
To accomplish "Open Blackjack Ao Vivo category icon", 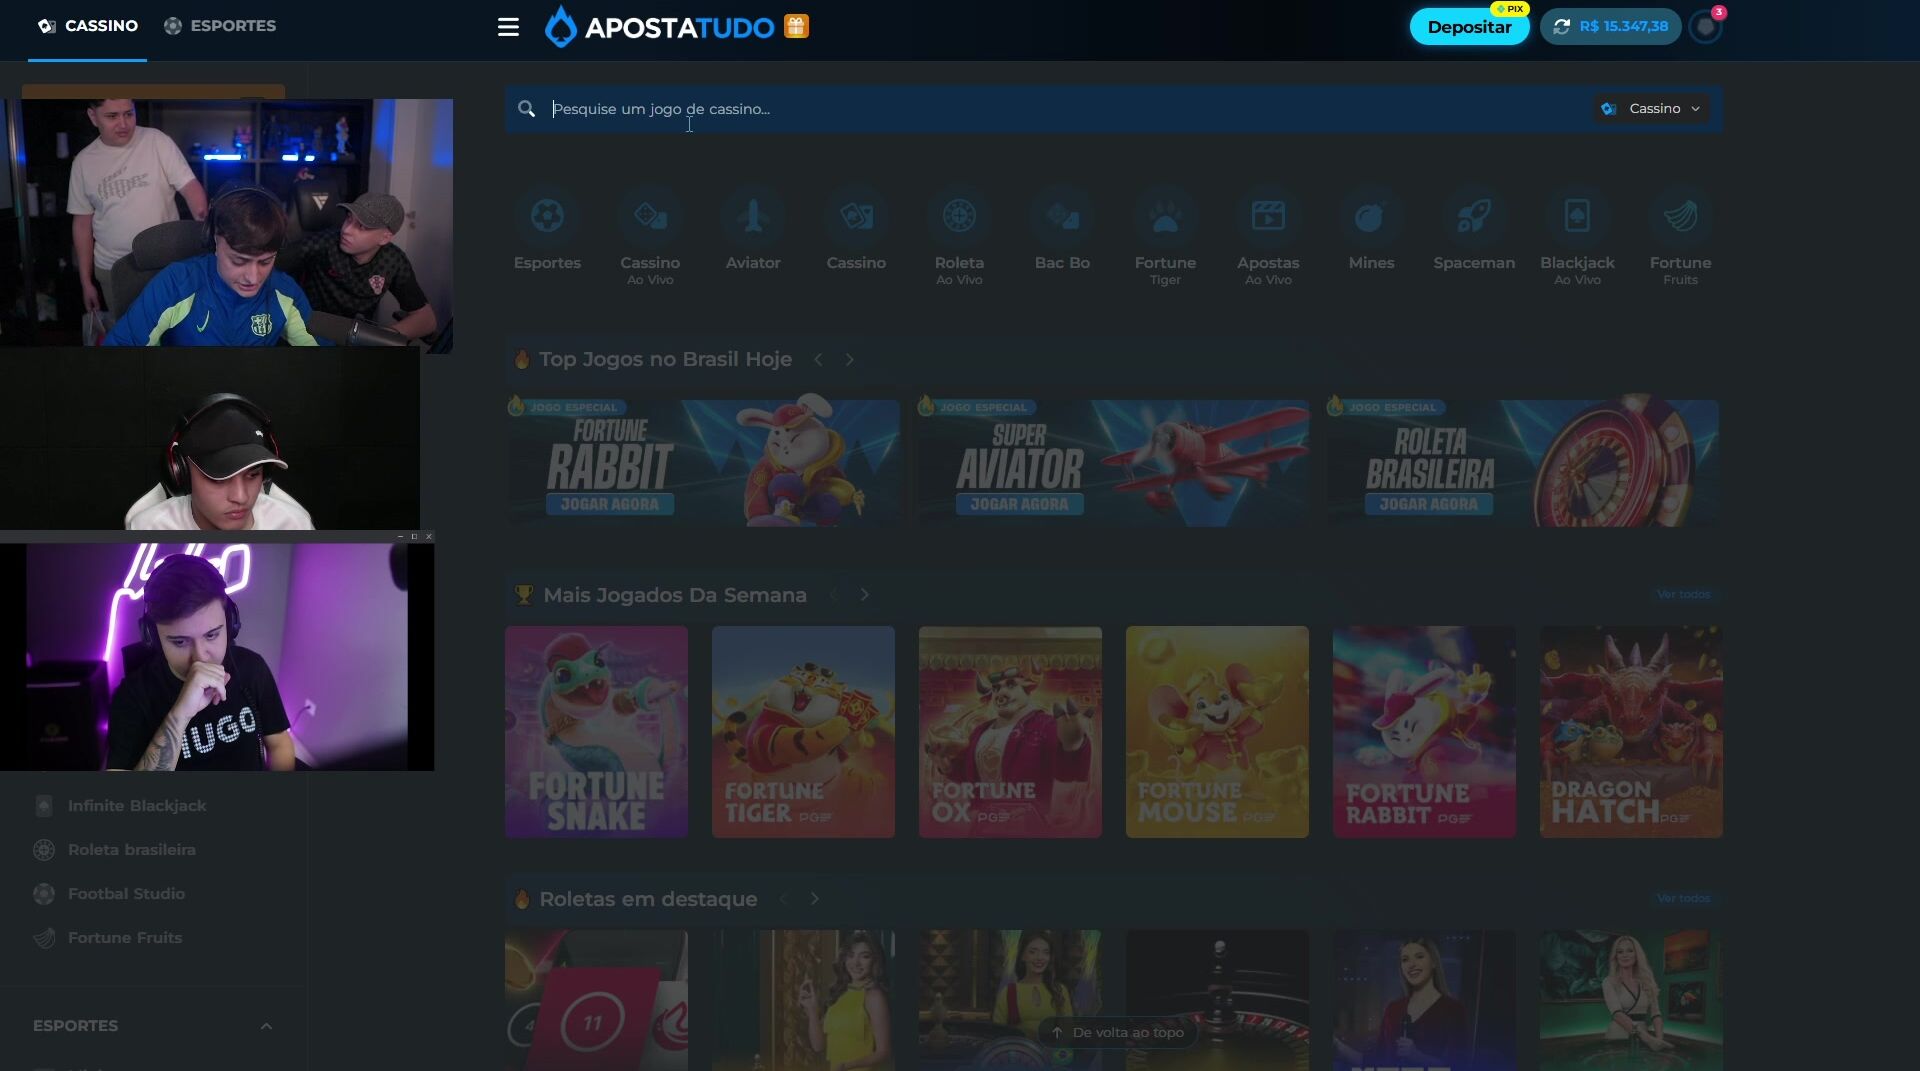I will tap(1577, 216).
